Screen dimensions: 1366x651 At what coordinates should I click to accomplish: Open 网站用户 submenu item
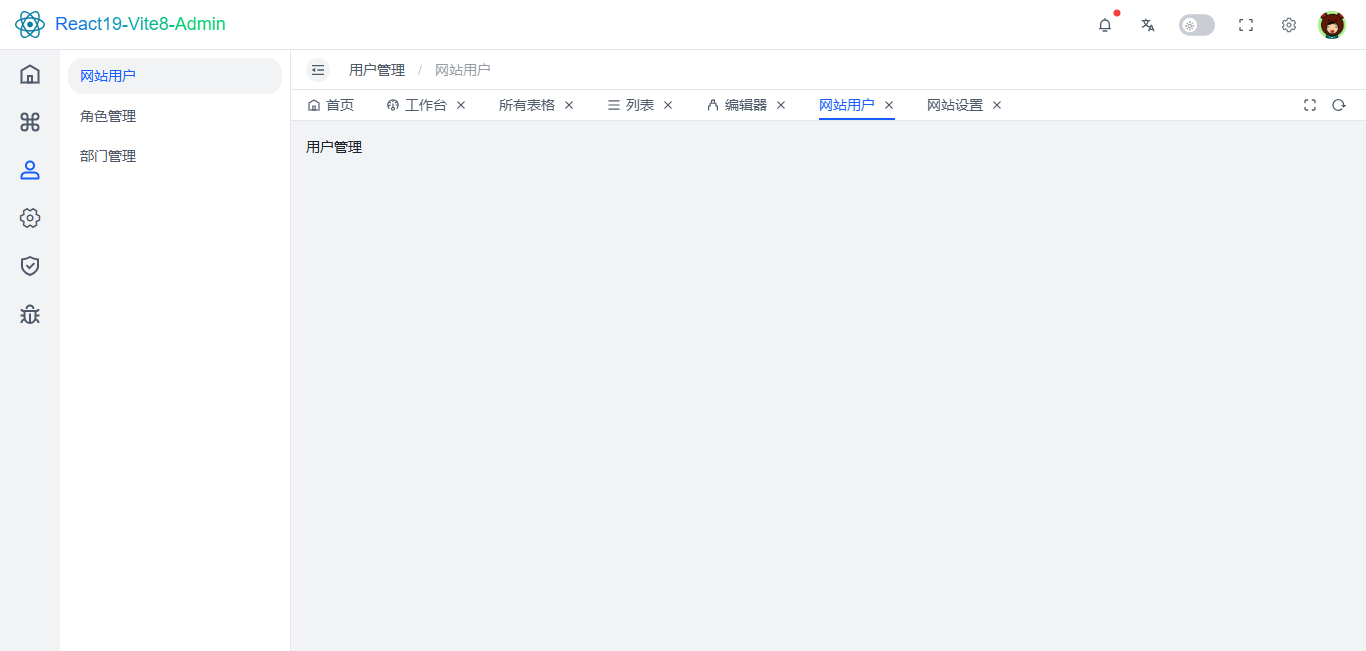[x=175, y=76]
